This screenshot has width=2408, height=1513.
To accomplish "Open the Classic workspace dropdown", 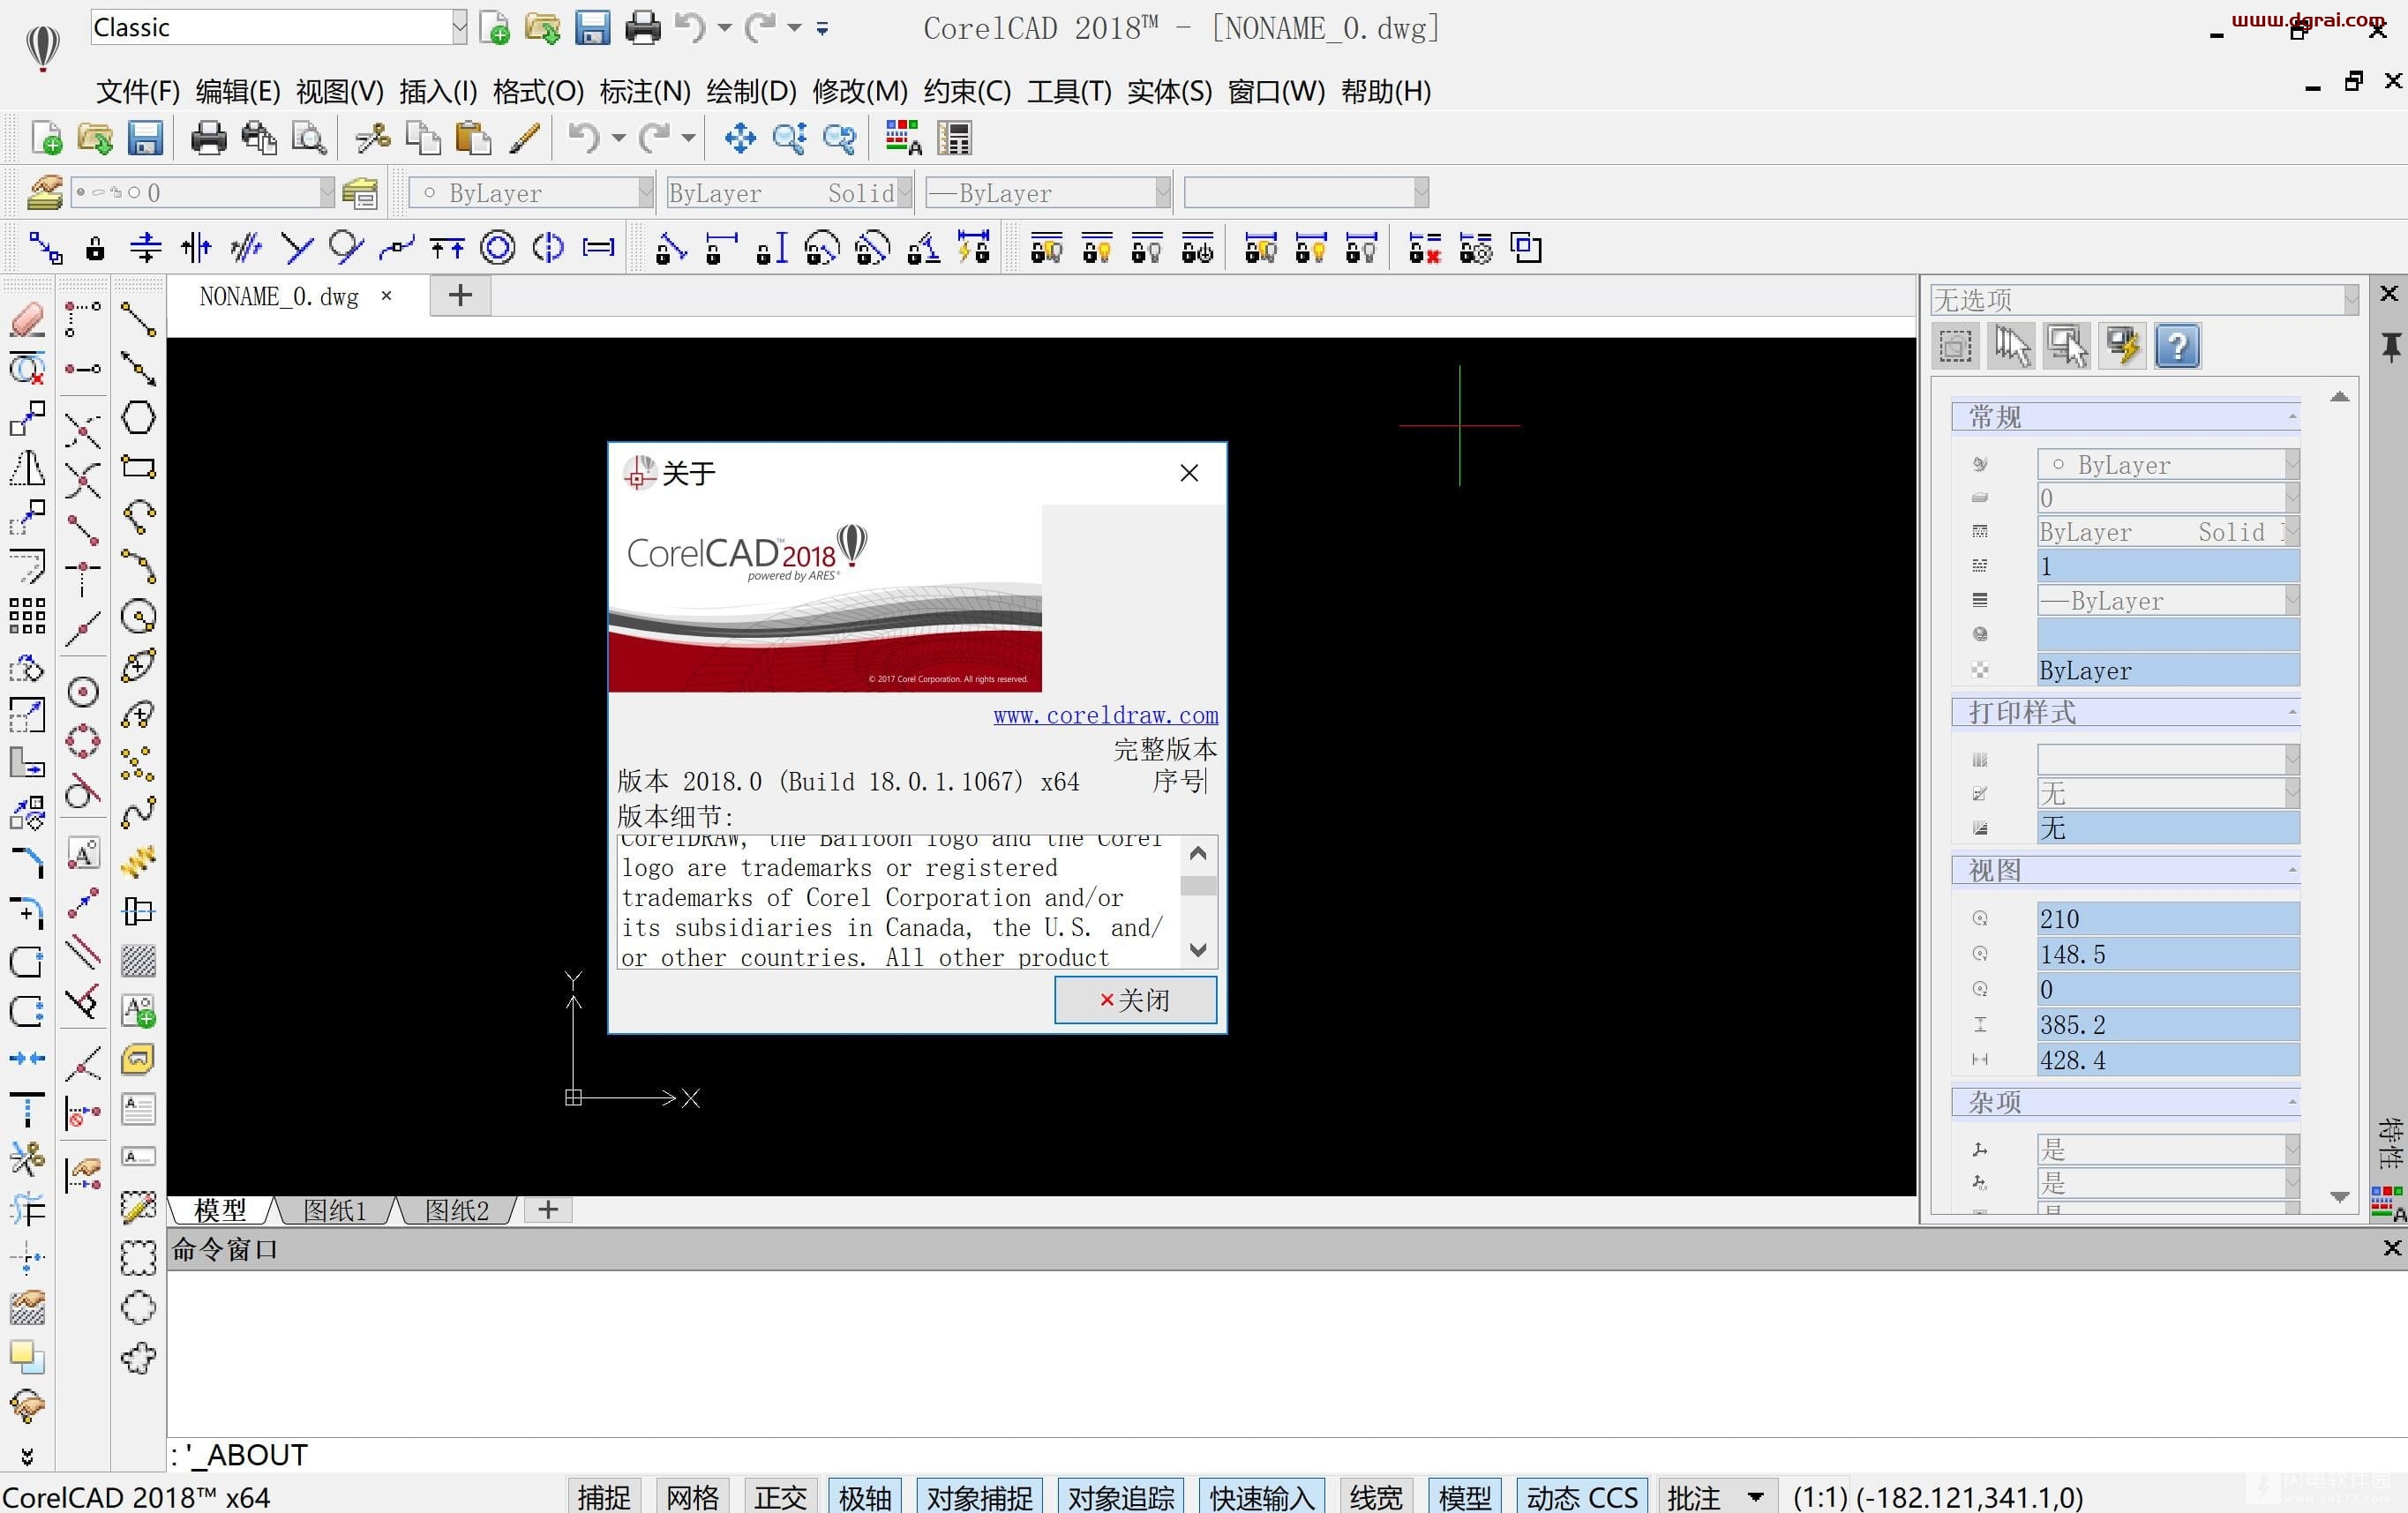I will pos(459,28).
